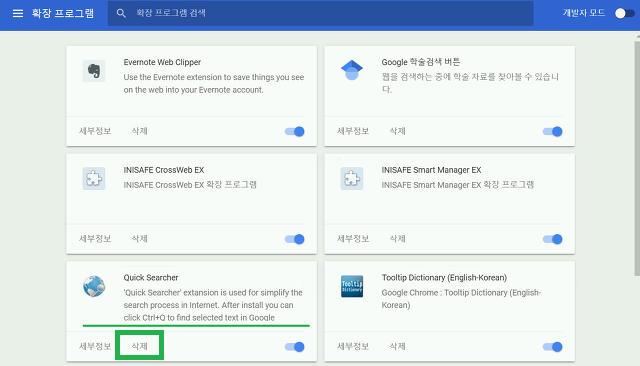The image size is (640, 366).
Task: Click the Tooltip Dictionary extension icon
Action: [x=352, y=286]
